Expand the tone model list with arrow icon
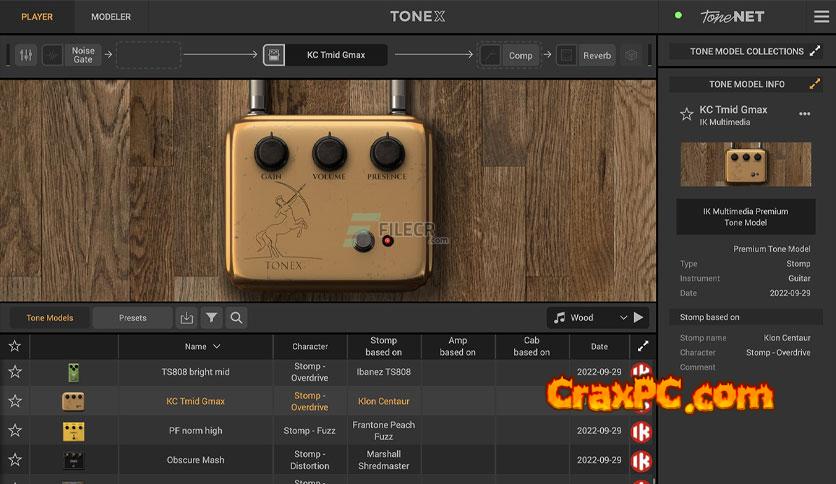 point(643,346)
